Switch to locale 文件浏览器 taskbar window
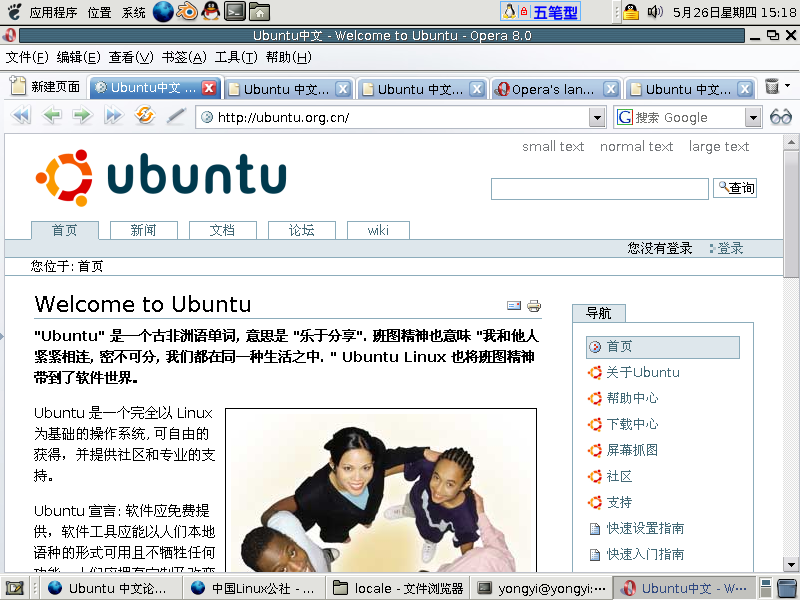 (398, 588)
